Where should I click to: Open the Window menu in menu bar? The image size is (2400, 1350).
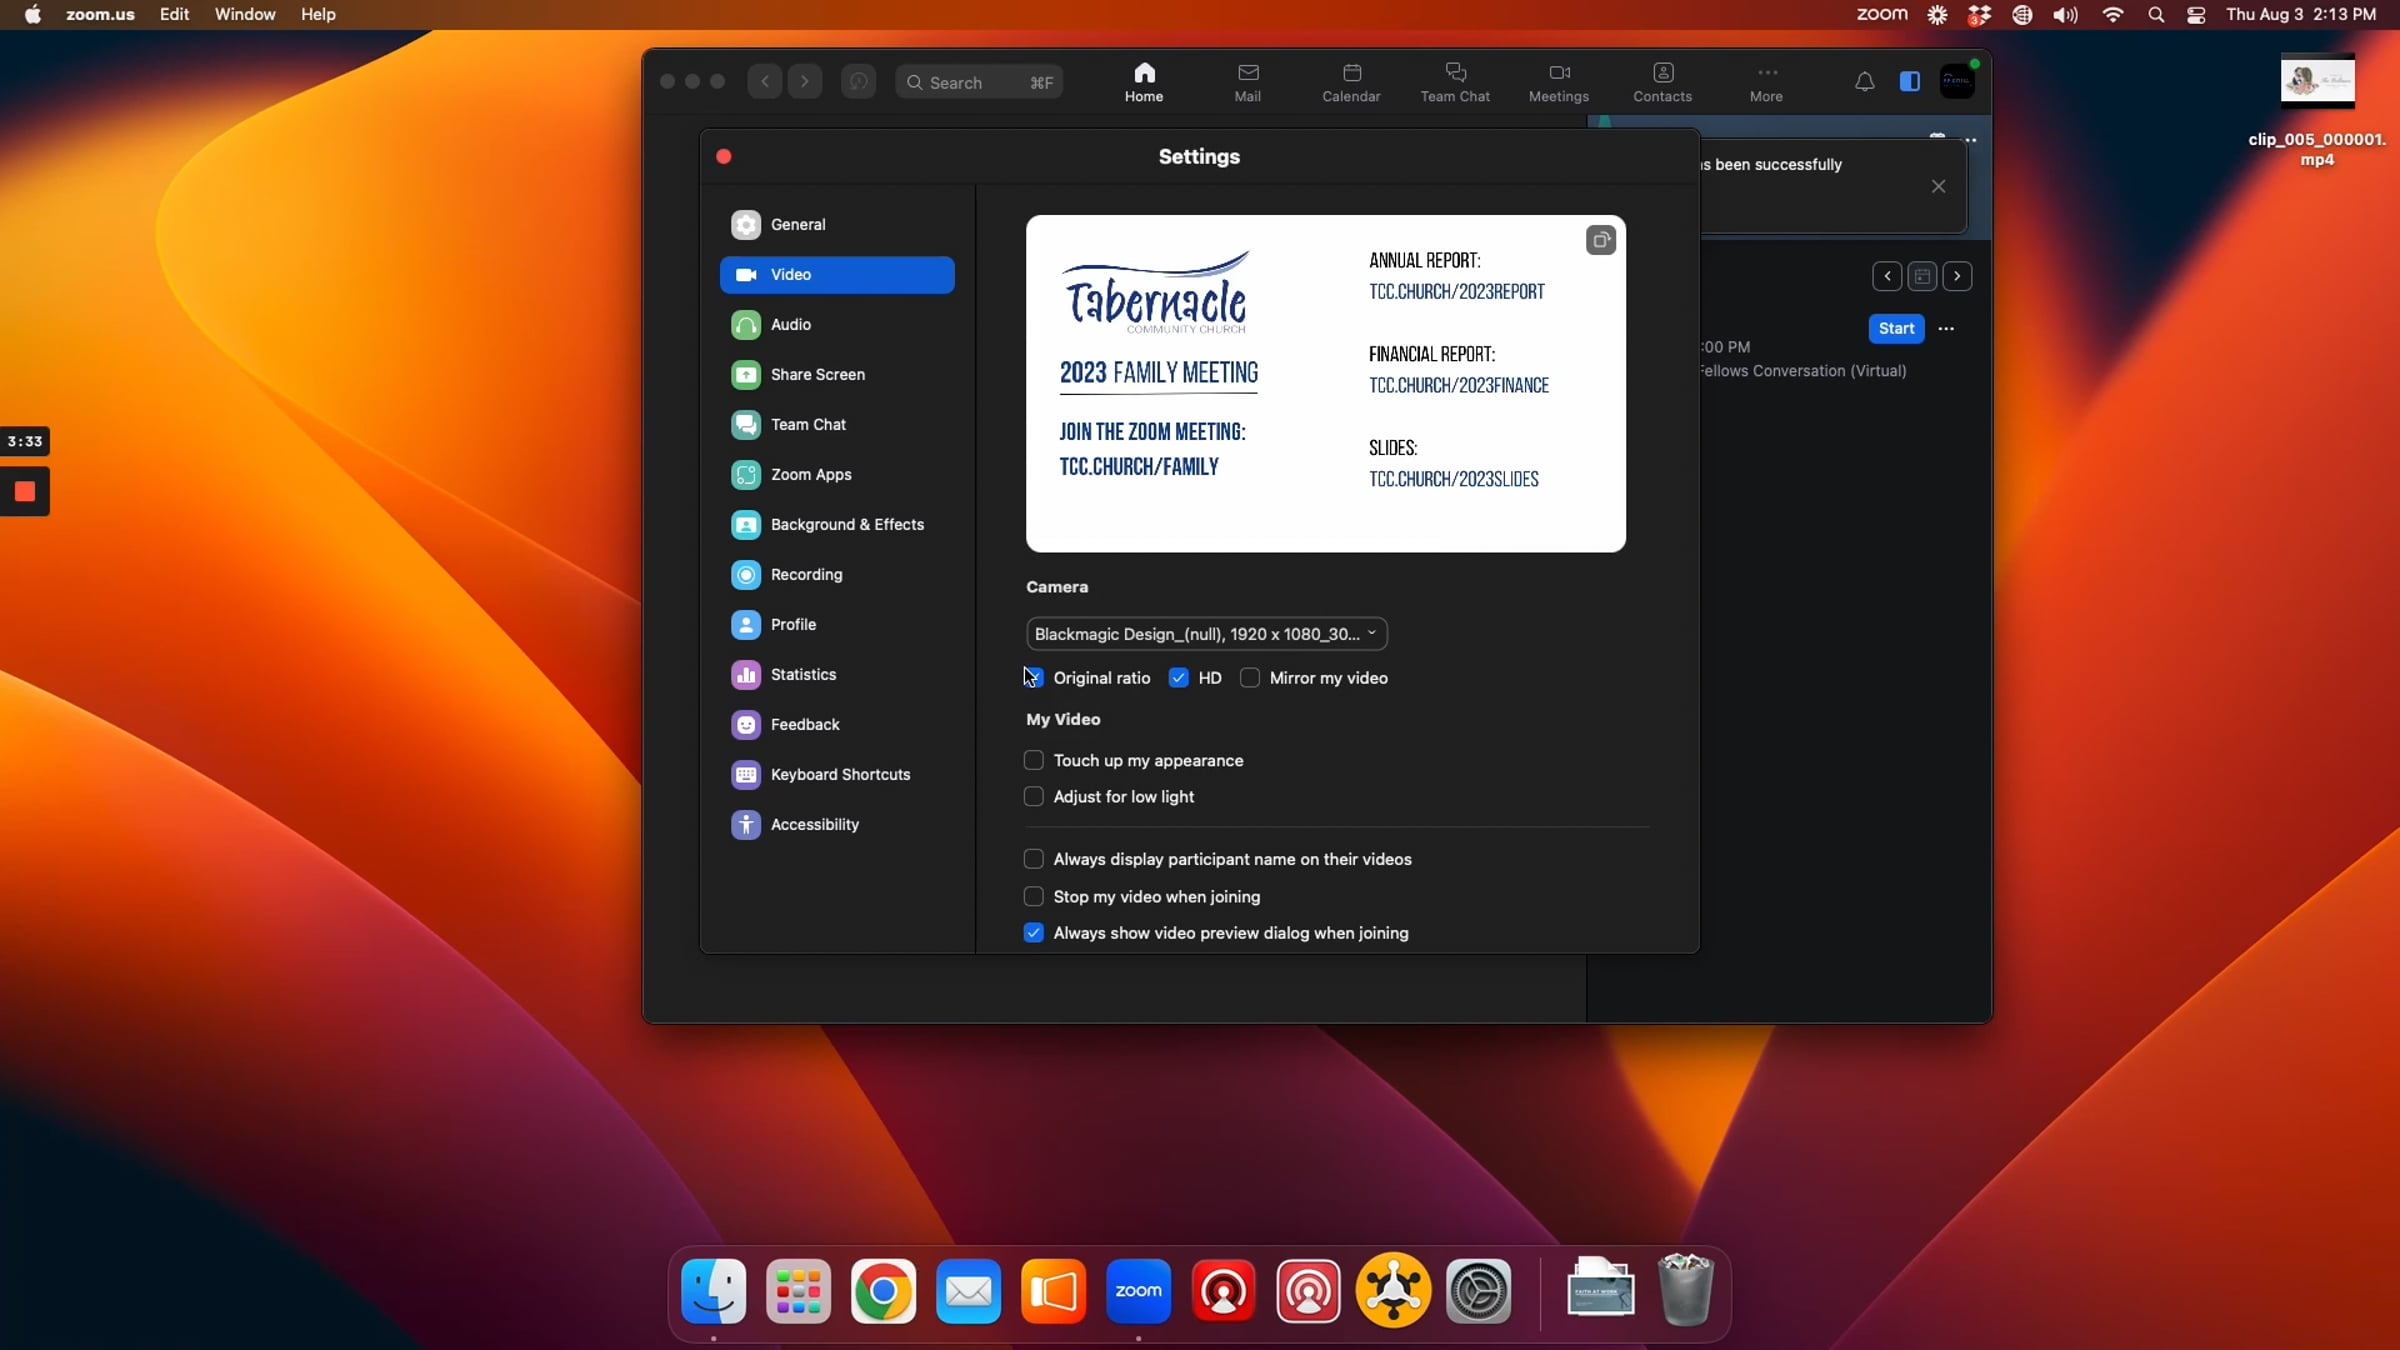pyautogui.click(x=244, y=14)
